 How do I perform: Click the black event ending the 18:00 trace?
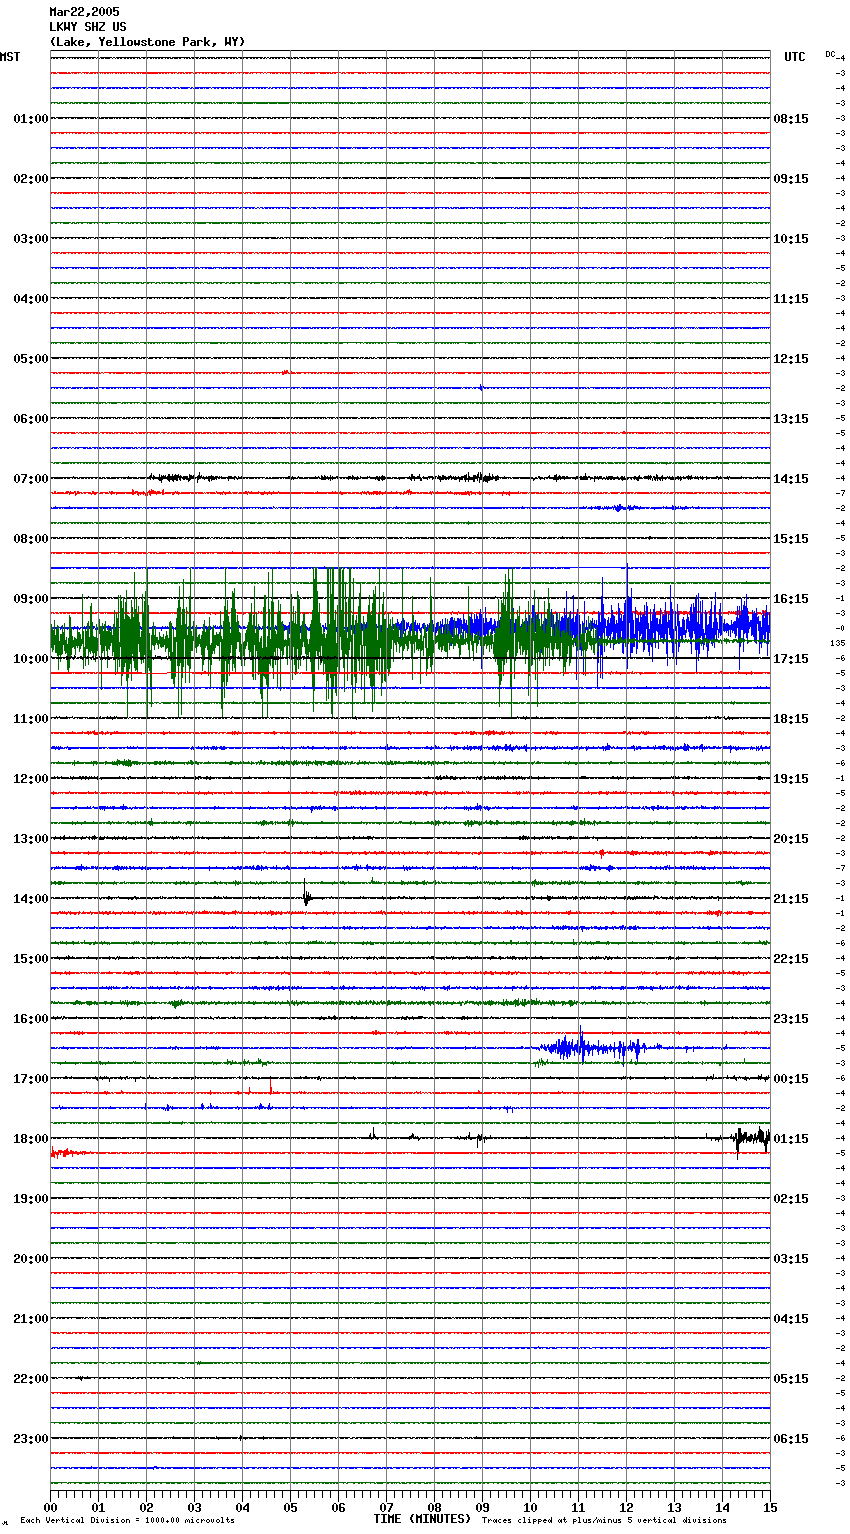coord(751,1139)
